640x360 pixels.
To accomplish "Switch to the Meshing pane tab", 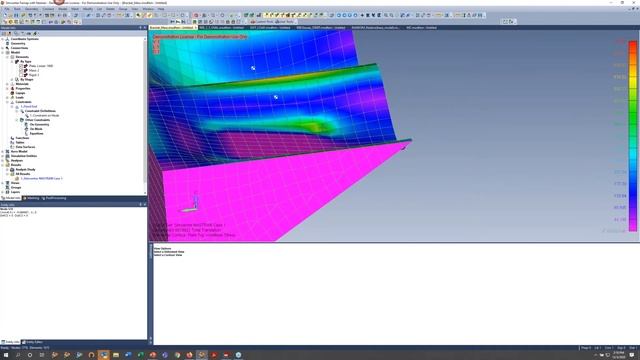I will [x=32, y=198].
